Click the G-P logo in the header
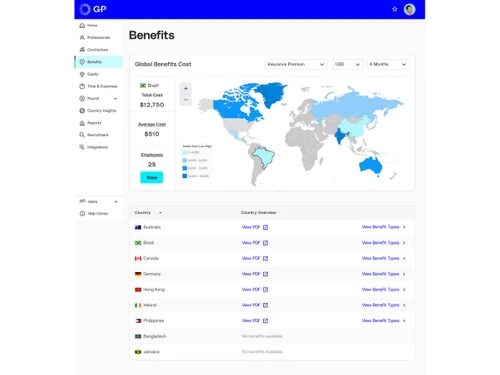Image resolution: width=500 pixels, height=375 pixels. point(93,9)
